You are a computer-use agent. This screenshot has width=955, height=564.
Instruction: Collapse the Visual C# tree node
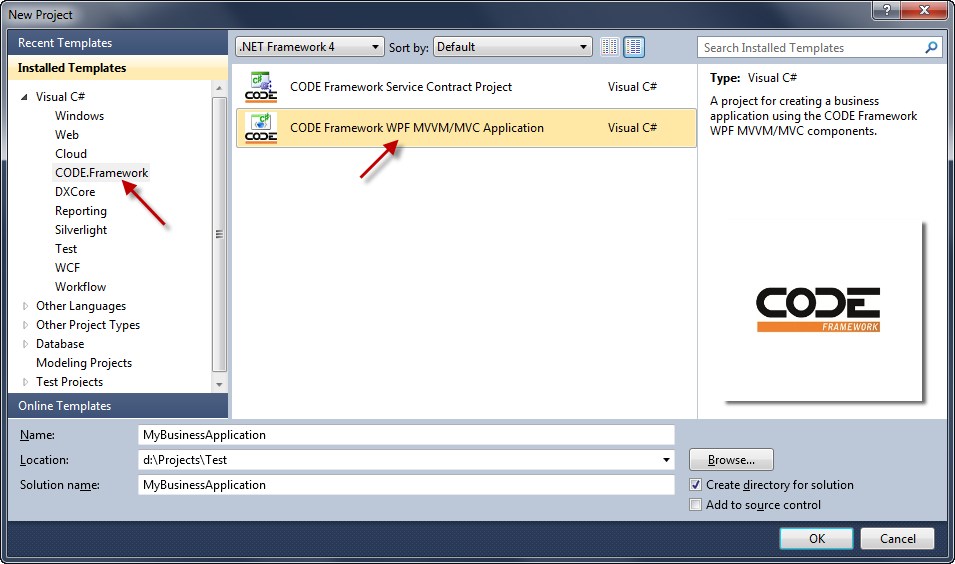click(x=24, y=97)
